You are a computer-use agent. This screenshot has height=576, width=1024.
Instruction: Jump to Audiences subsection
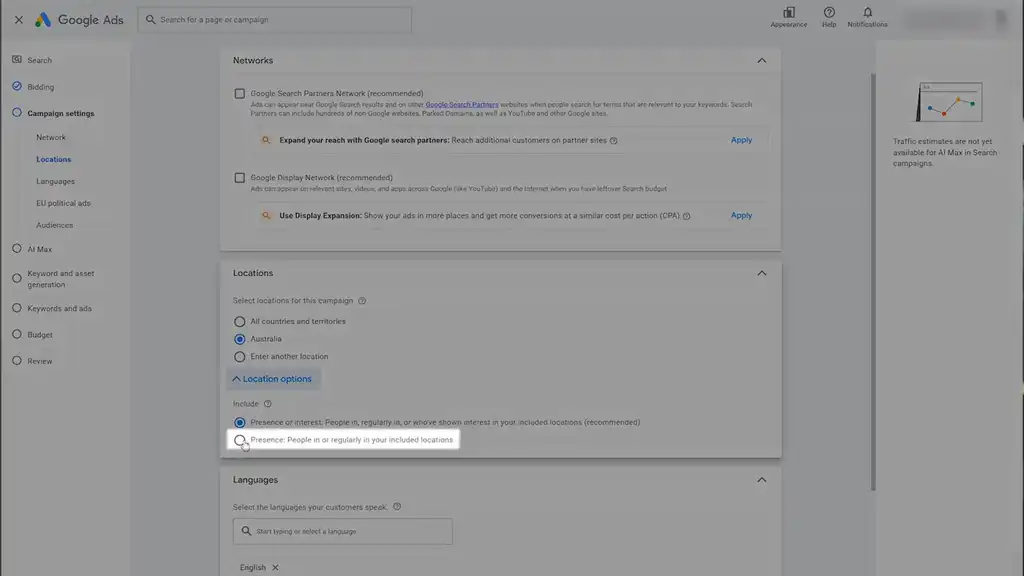(x=54, y=225)
